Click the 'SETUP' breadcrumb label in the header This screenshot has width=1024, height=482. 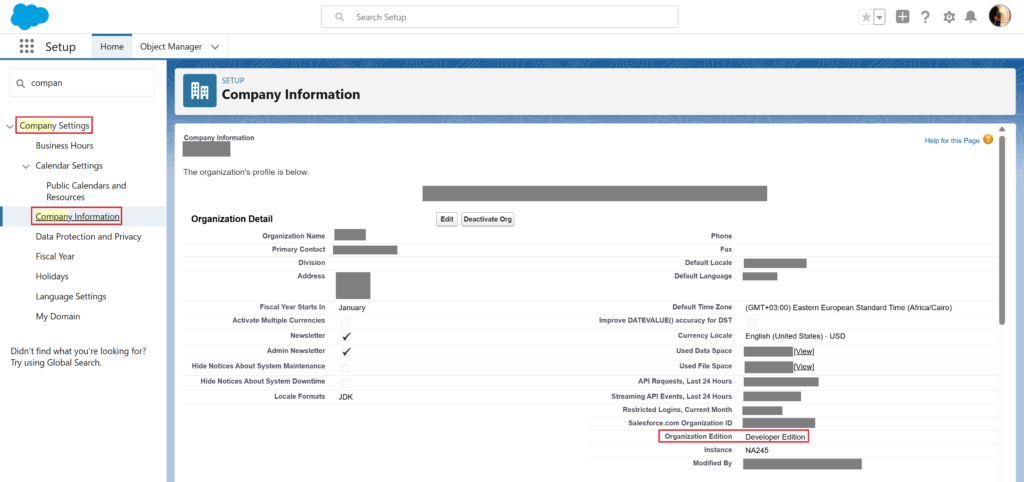click(233, 80)
